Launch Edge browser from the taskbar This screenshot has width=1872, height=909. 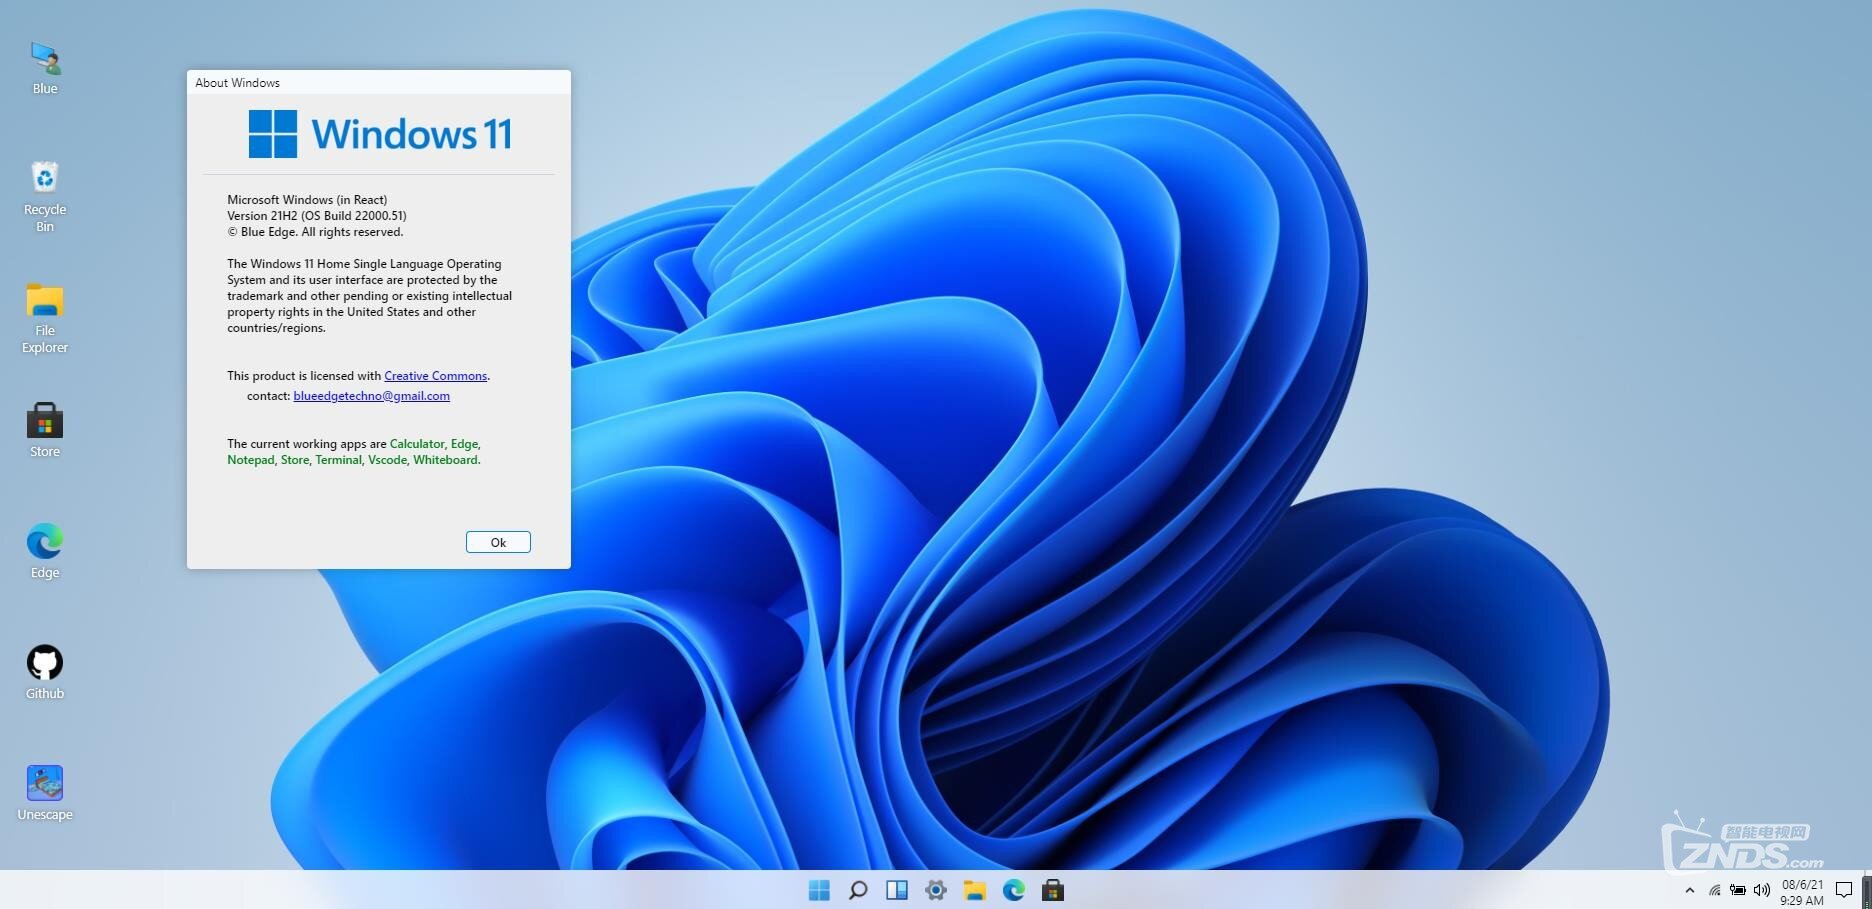coord(1014,890)
